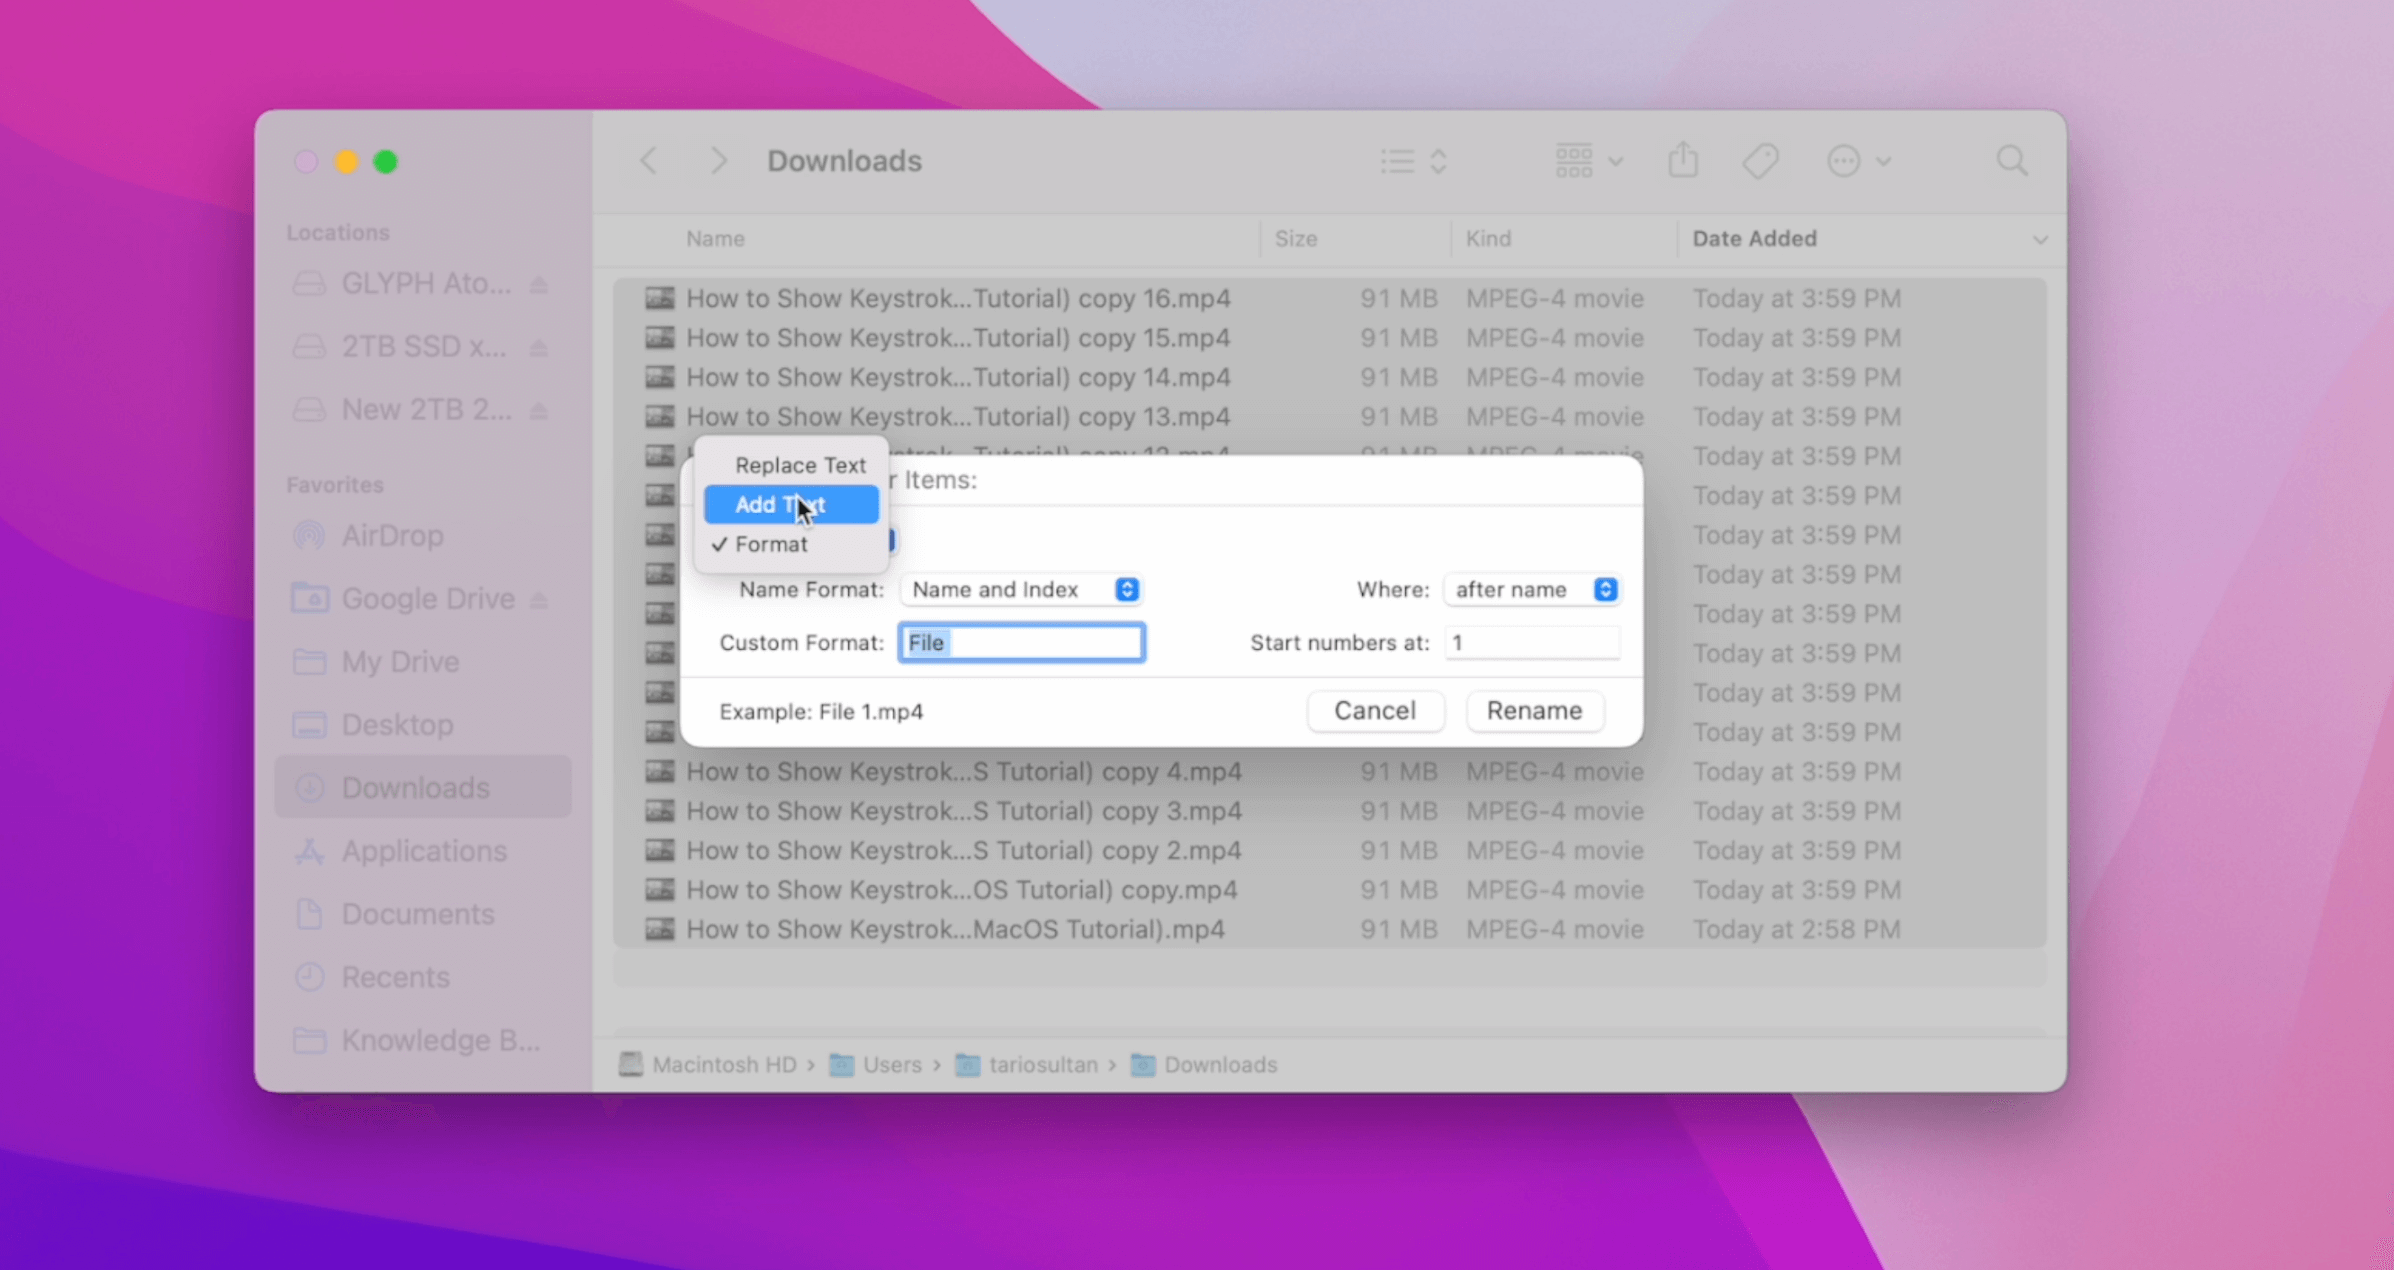Switch to list view using the view toggle
This screenshot has height=1270, width=2394.
[x=1397, y=160]
